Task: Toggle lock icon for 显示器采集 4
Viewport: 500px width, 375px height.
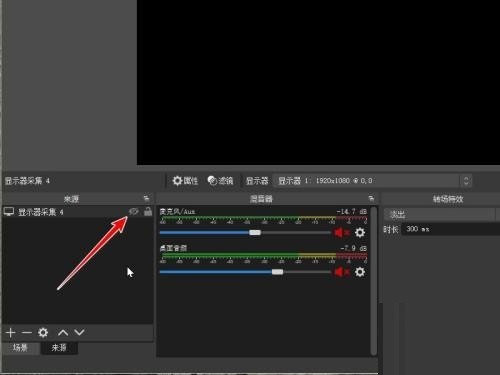Action: [148, 211]
